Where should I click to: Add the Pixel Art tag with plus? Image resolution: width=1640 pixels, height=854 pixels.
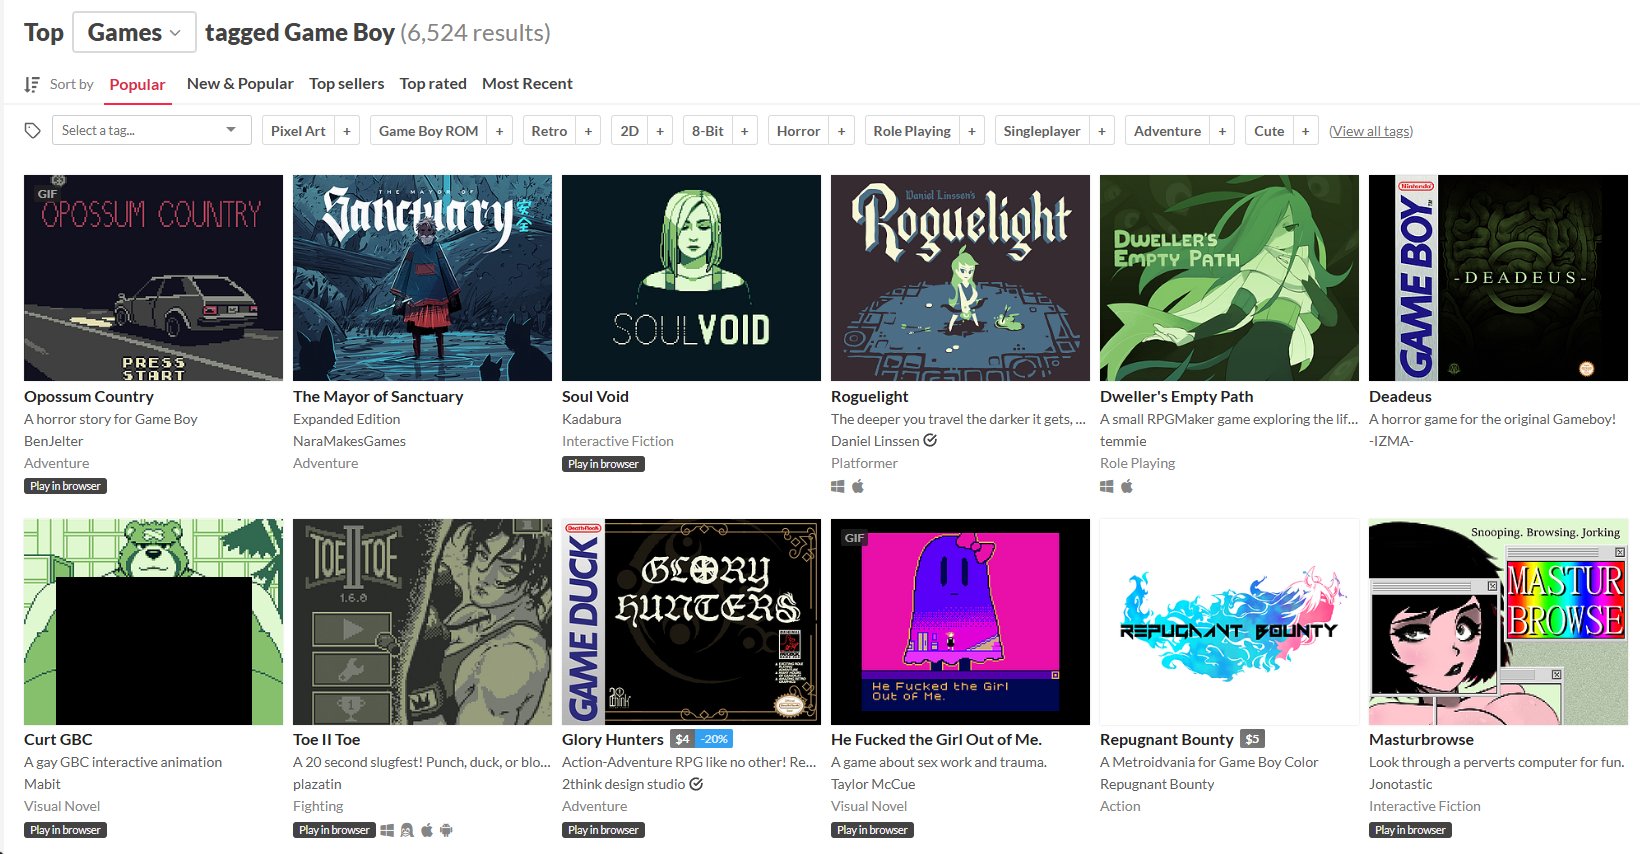(x=347, y=131)
